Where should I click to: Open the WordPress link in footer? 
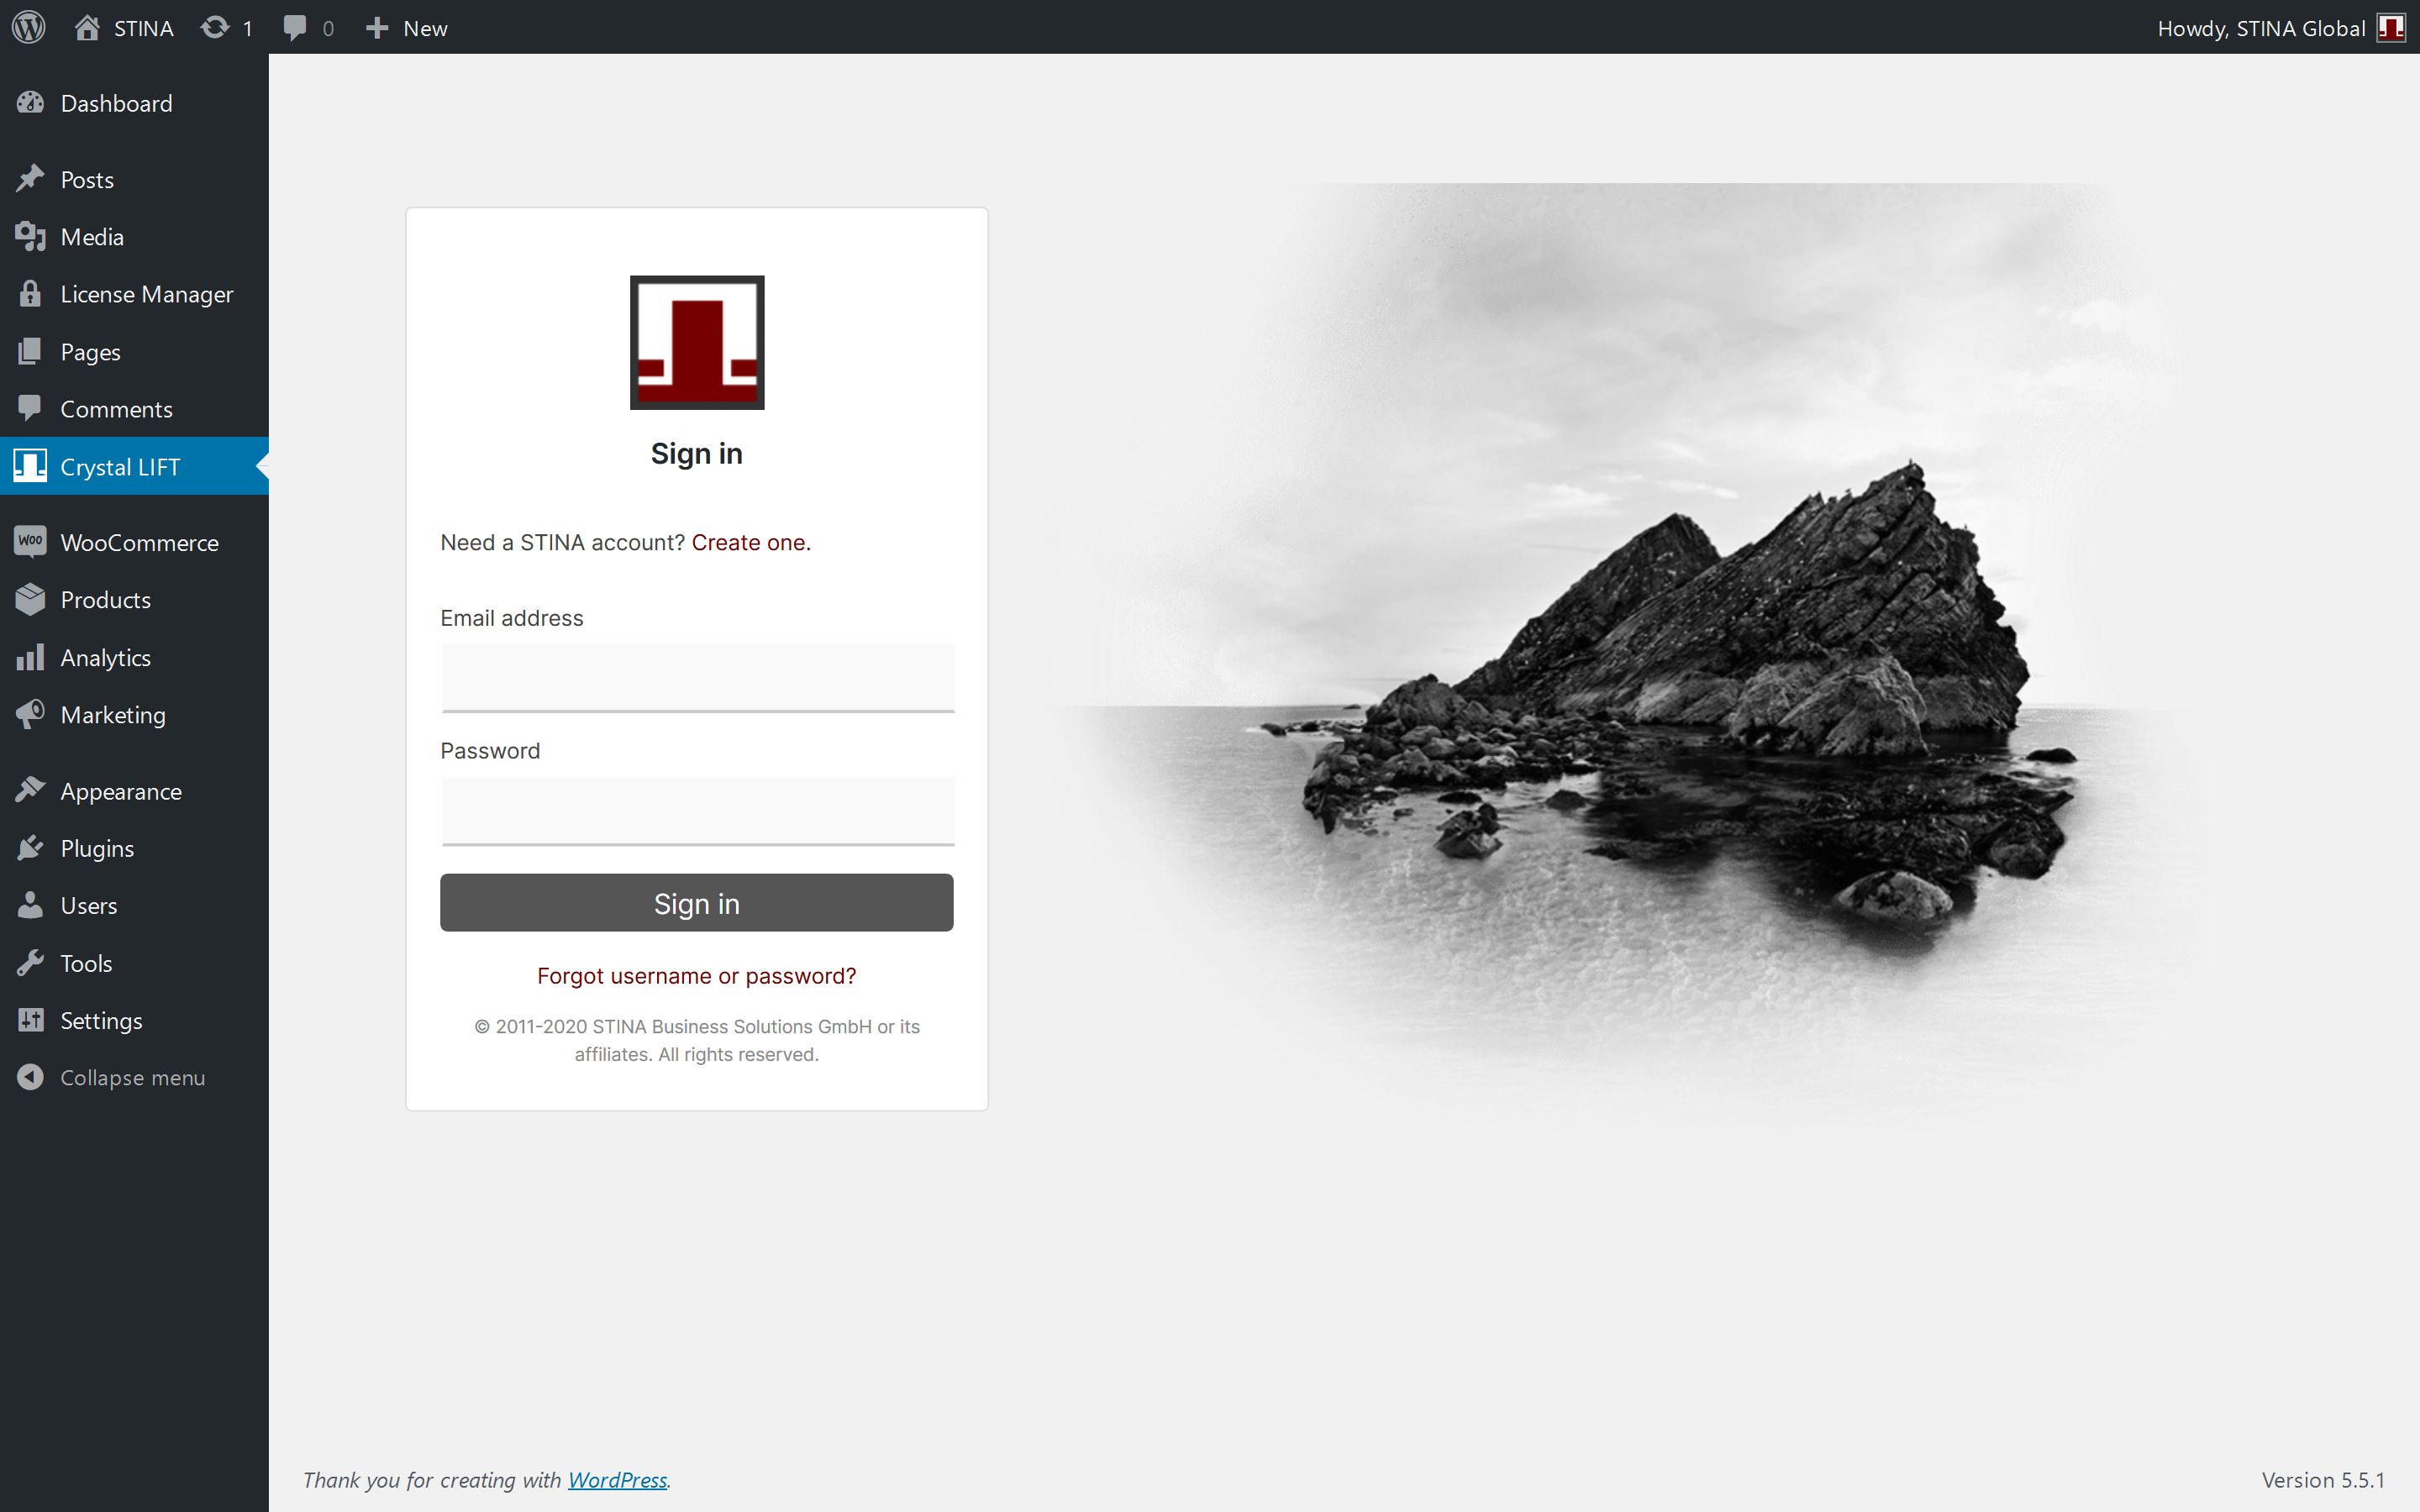pos(617,1480)
